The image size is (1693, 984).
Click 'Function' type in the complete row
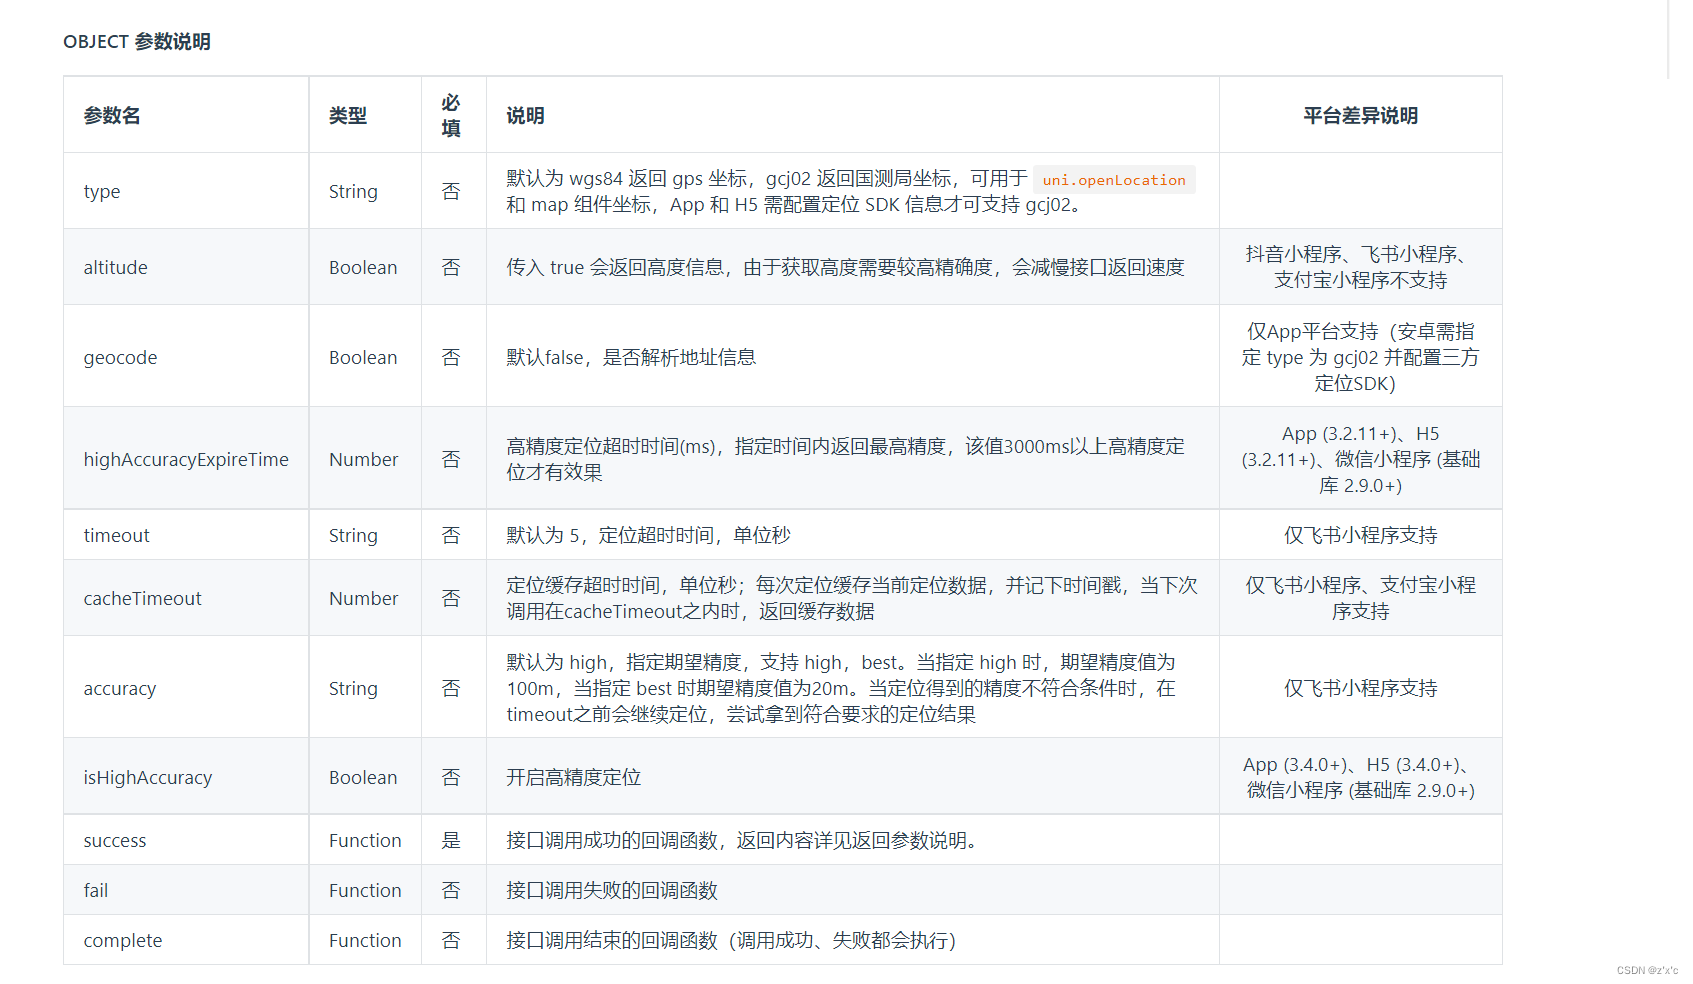[365, 940]
